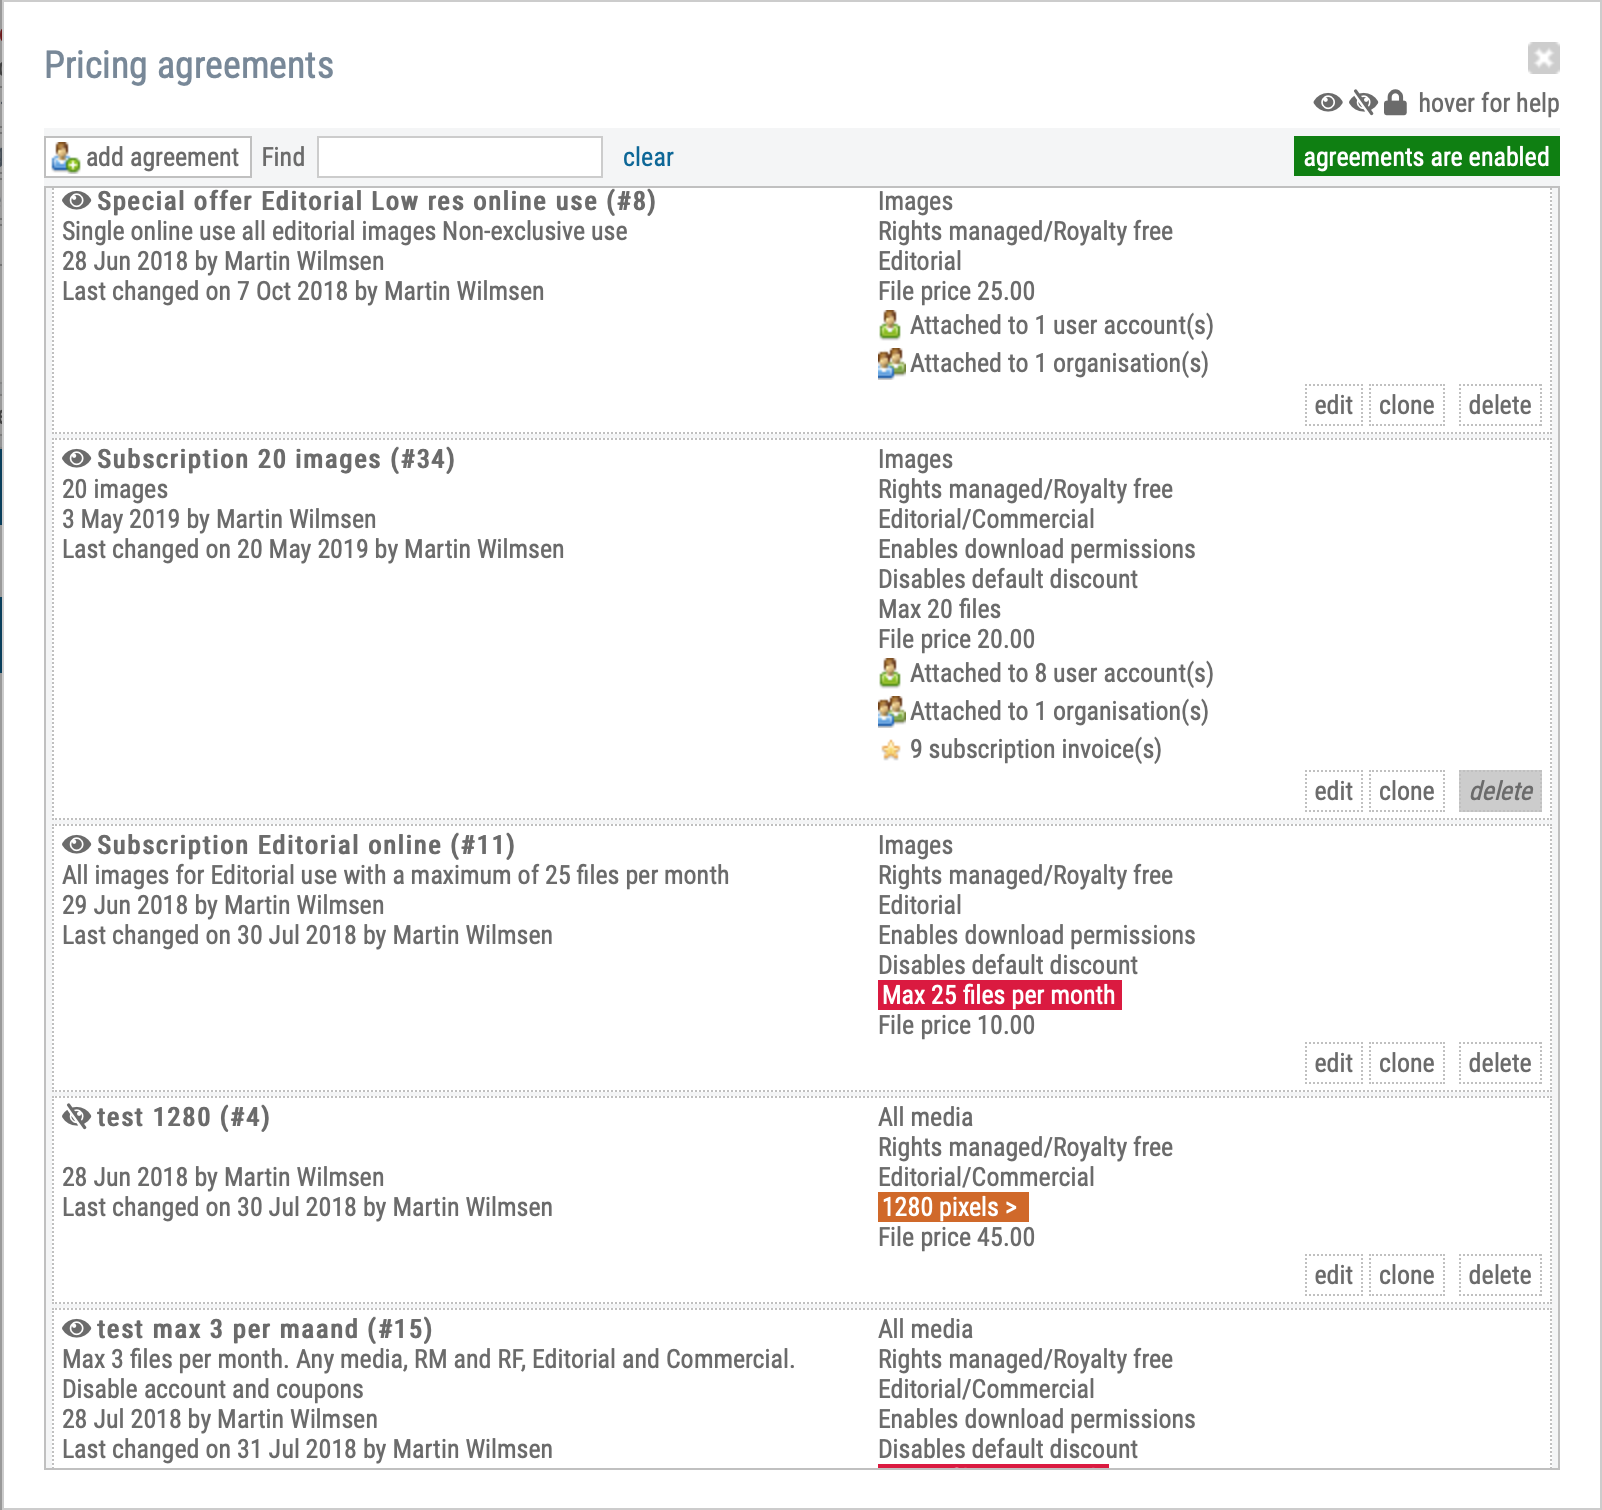
Task: Delete the test 1280 agreement
Action: click(1499, 1275)
